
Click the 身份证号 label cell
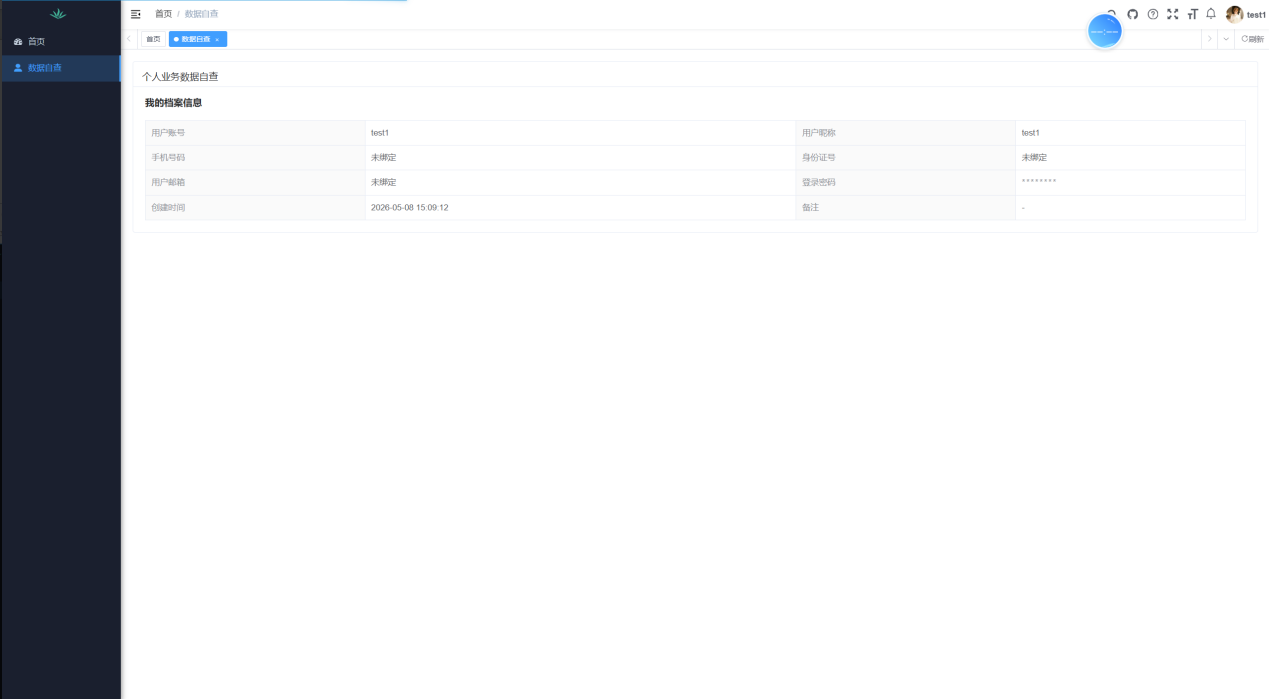tap(905, 158)
